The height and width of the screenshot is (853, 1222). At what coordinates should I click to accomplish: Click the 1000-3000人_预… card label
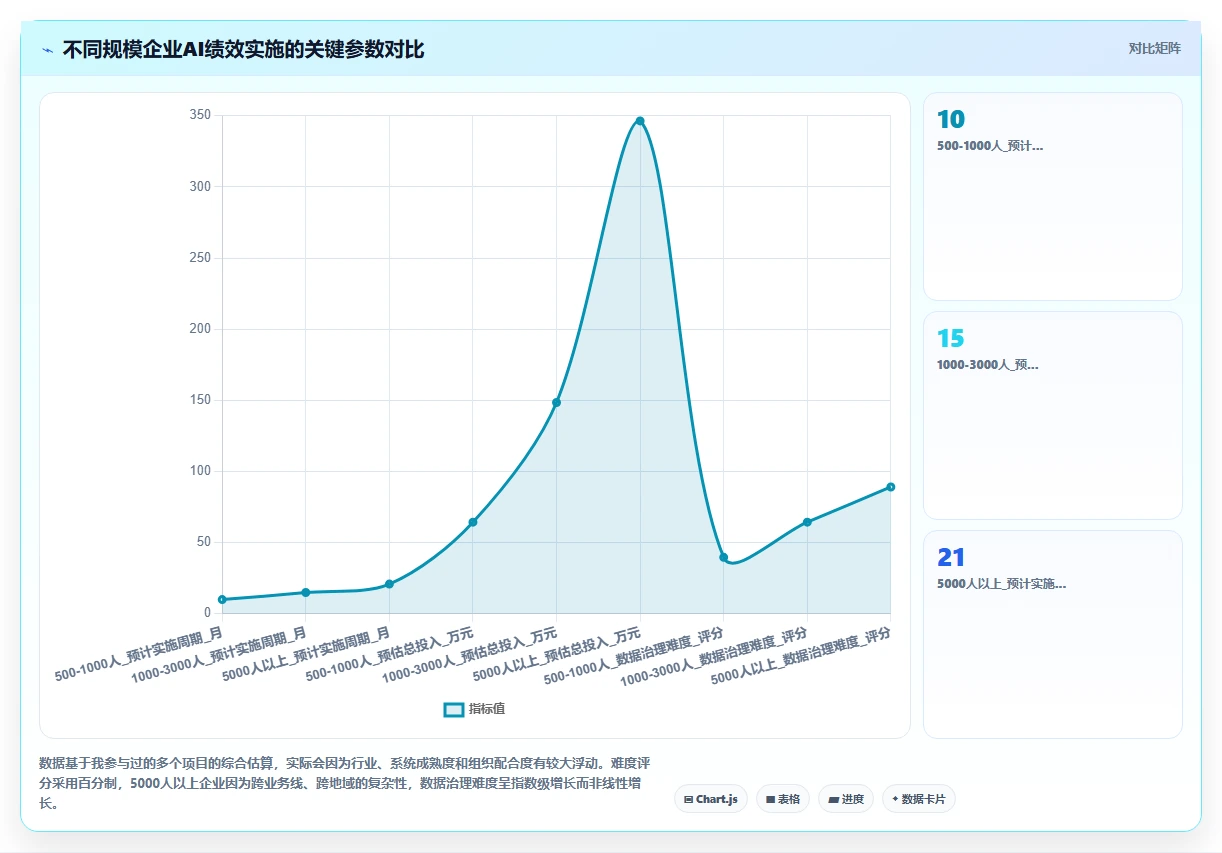988,365
